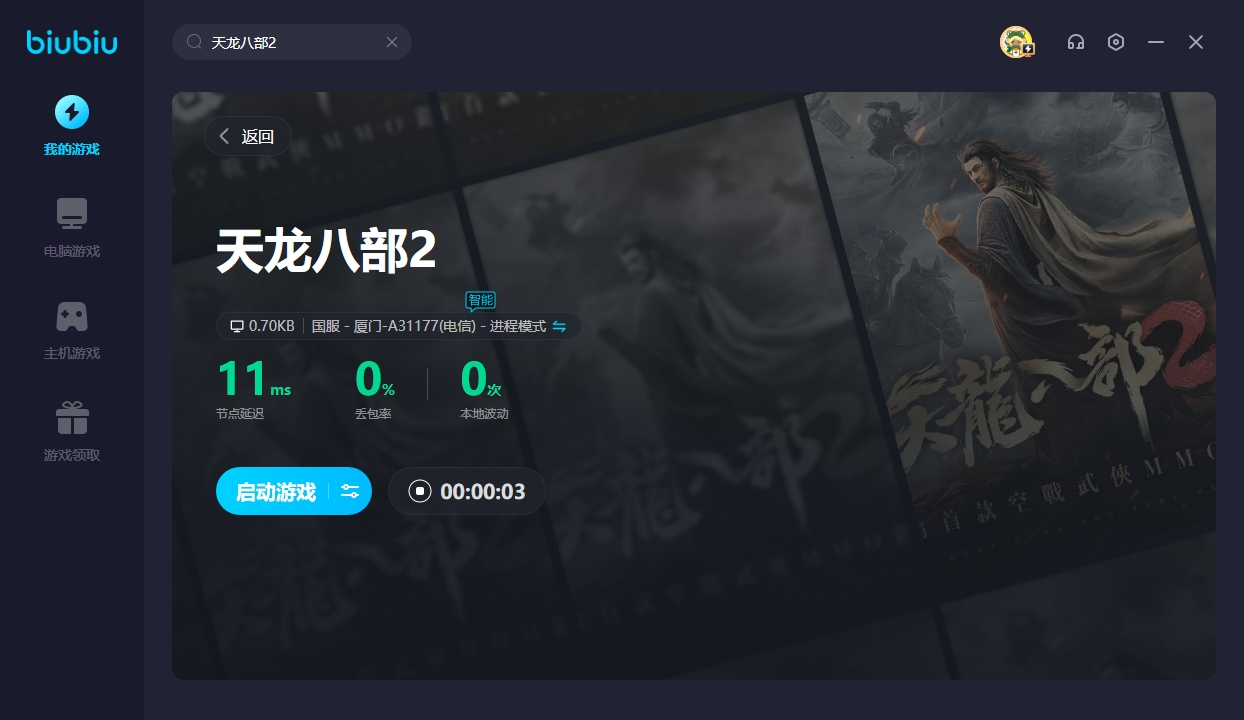Viewport: 1244px width, 720px height.
Task: Open node selection 国服-厦门-A31177 bar
Action: (428, 326)
